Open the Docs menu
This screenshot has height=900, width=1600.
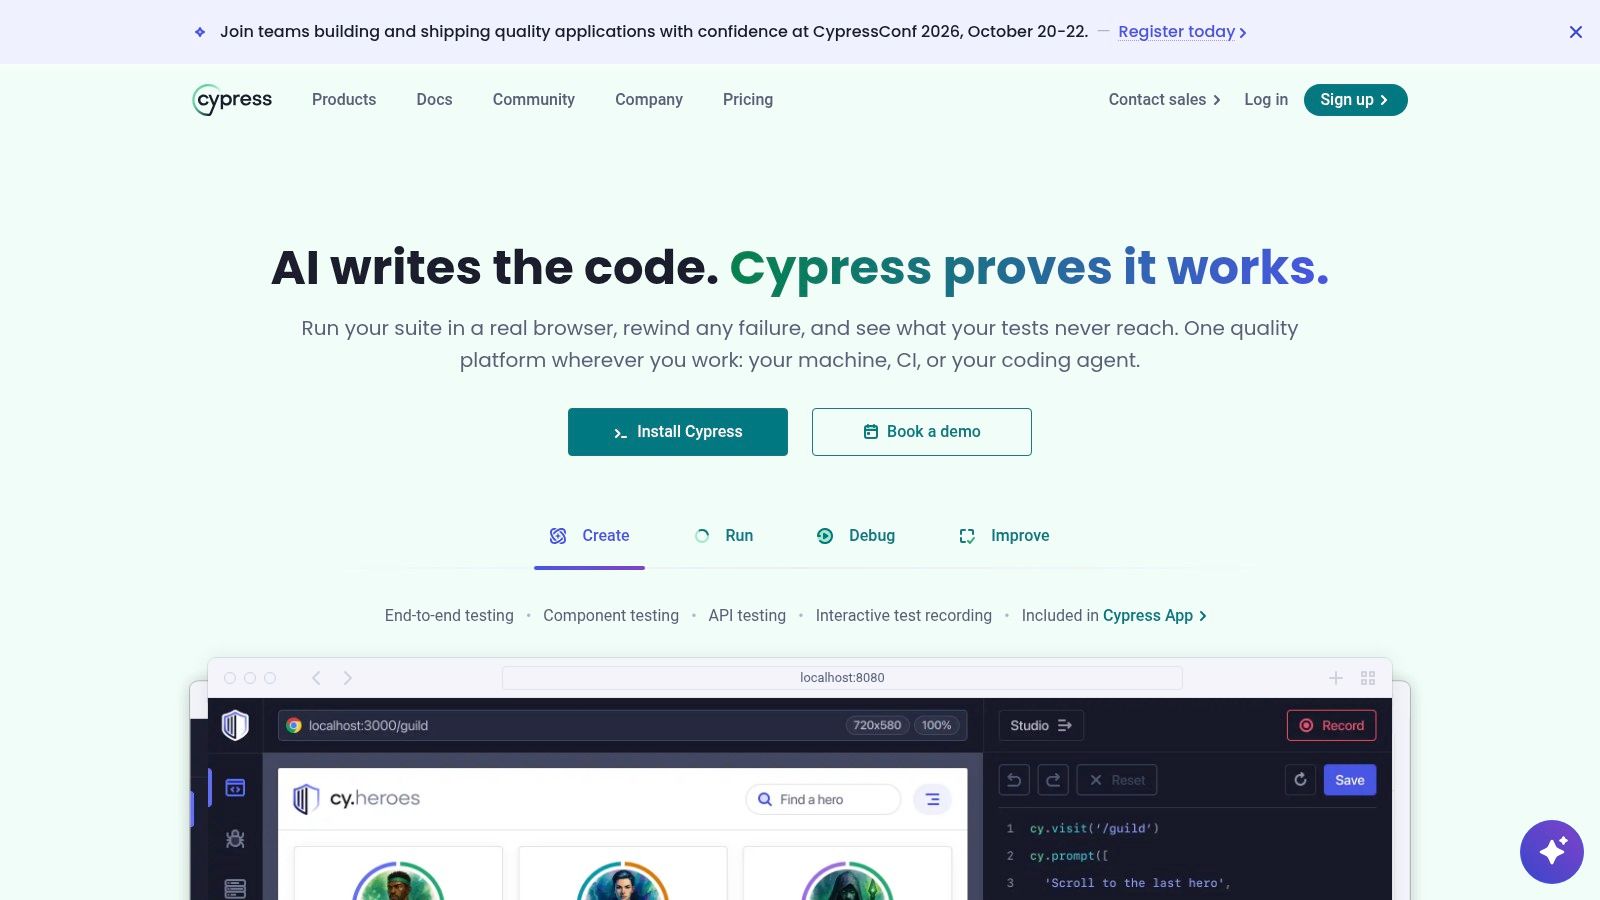[x=435, y=100]
